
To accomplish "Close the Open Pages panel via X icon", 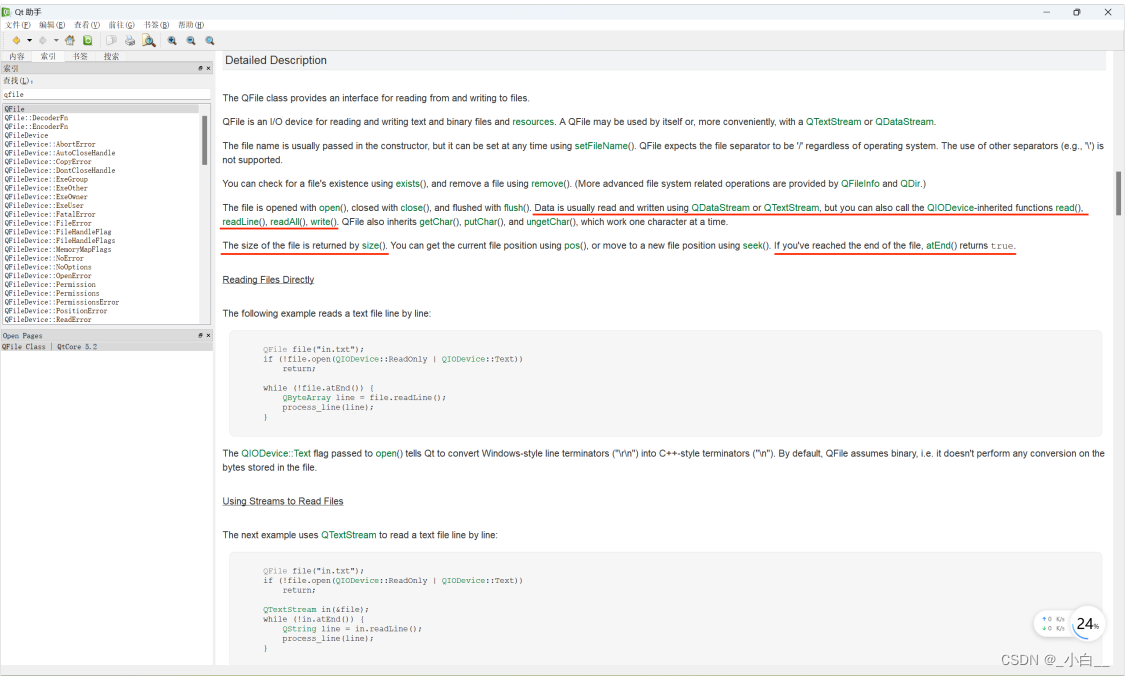I will pyautogui.click(x=209, y=335).
